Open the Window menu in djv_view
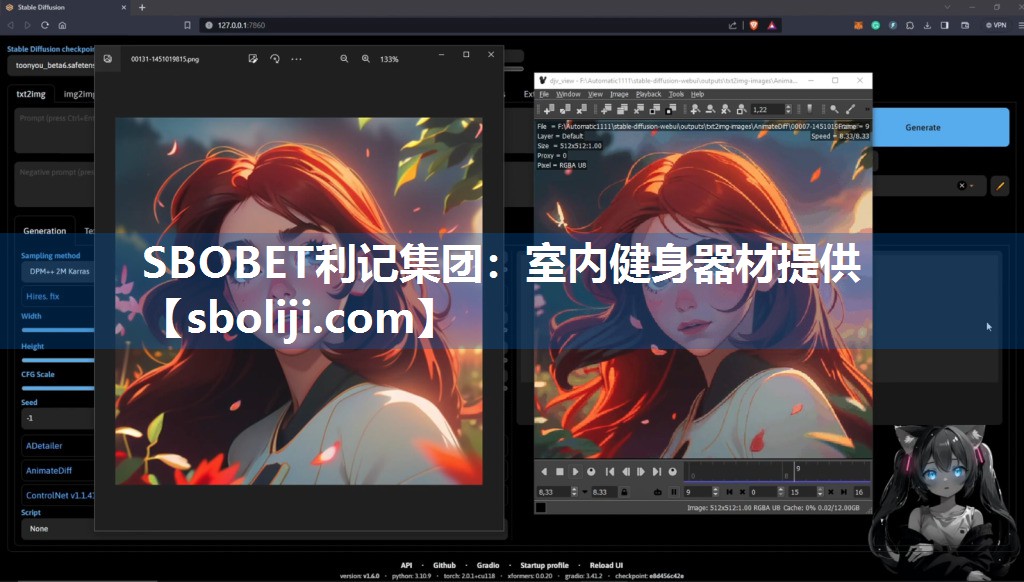1024x582 pixels. [568, 94]
